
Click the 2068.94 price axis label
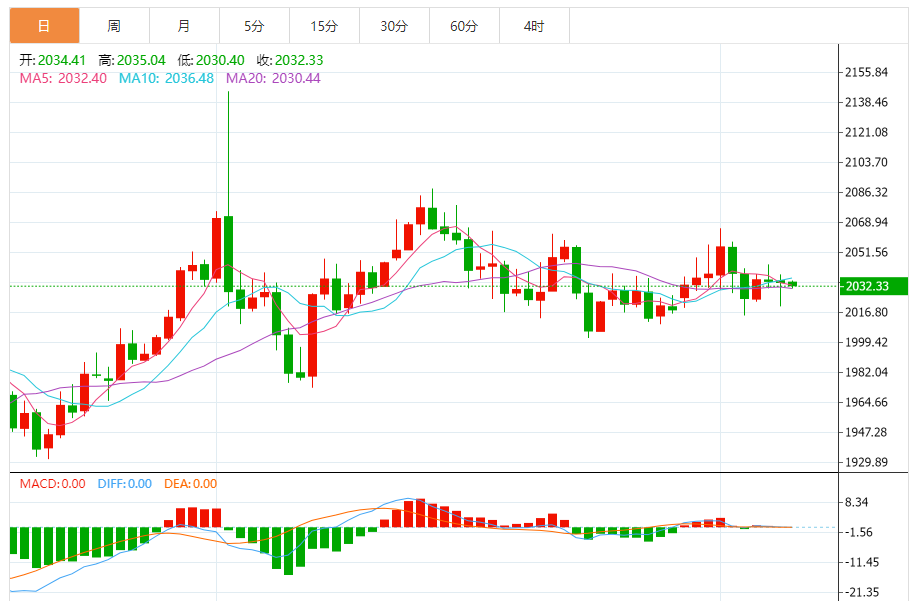866,222
